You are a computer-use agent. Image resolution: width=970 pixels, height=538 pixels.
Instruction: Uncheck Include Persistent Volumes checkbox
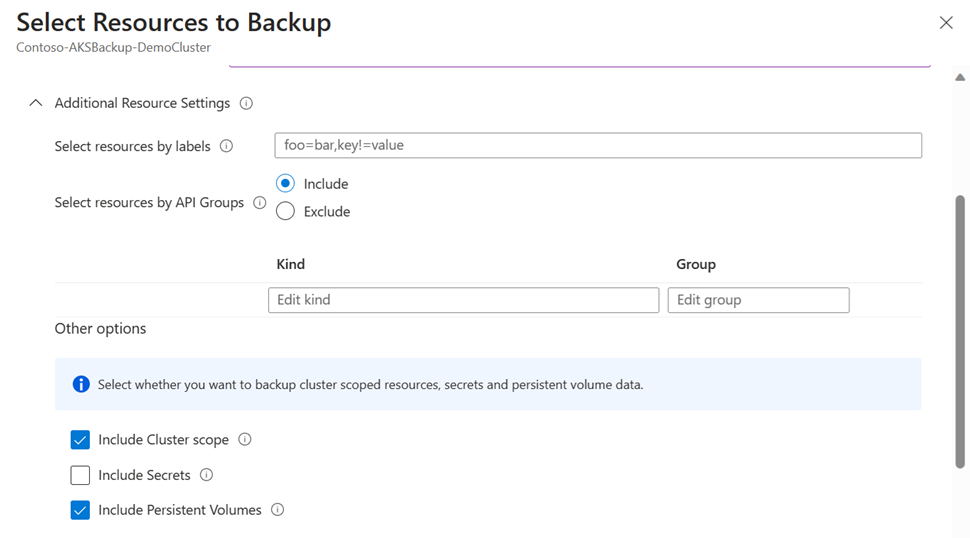[81, 510]
